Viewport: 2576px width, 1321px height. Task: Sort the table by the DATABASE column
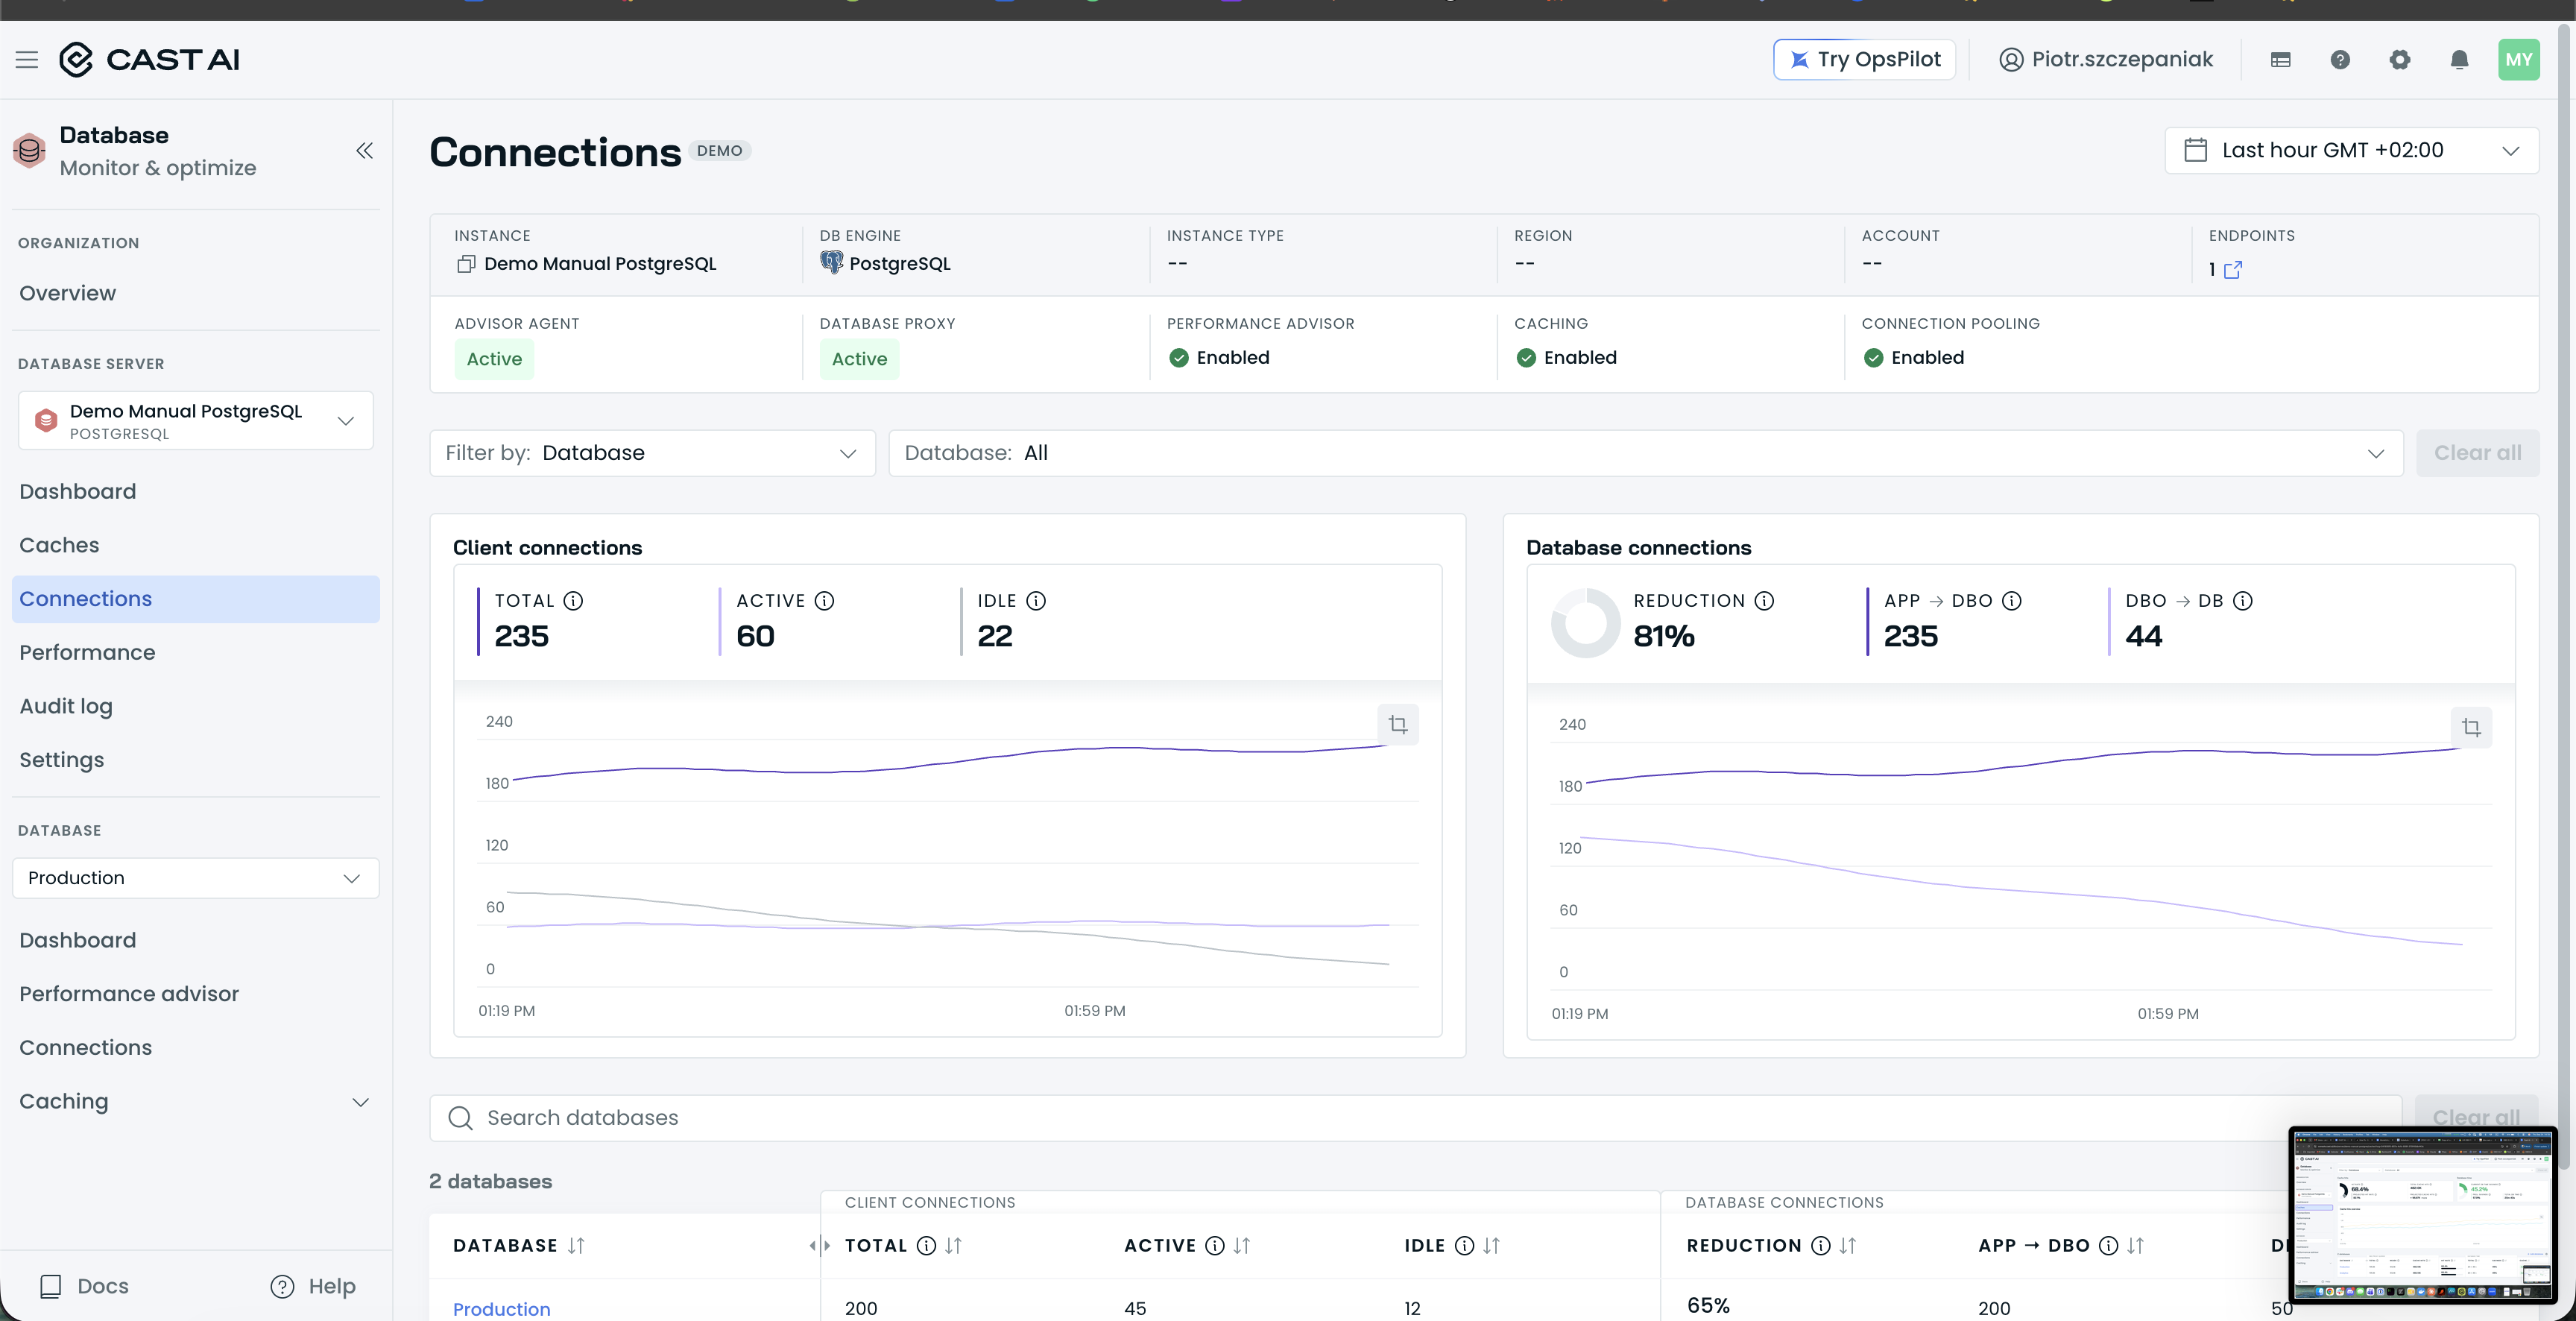click(576, 1246)
